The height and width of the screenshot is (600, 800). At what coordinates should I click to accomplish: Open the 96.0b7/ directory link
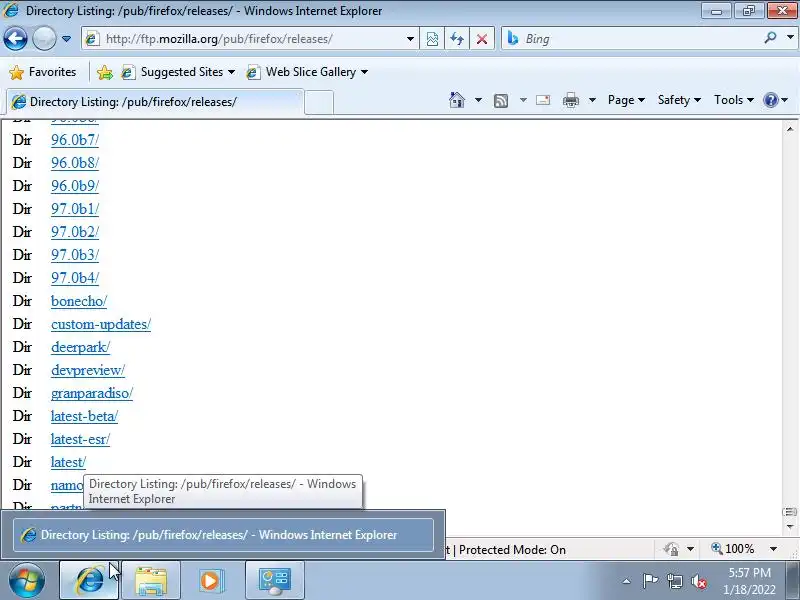coord(75,140)
